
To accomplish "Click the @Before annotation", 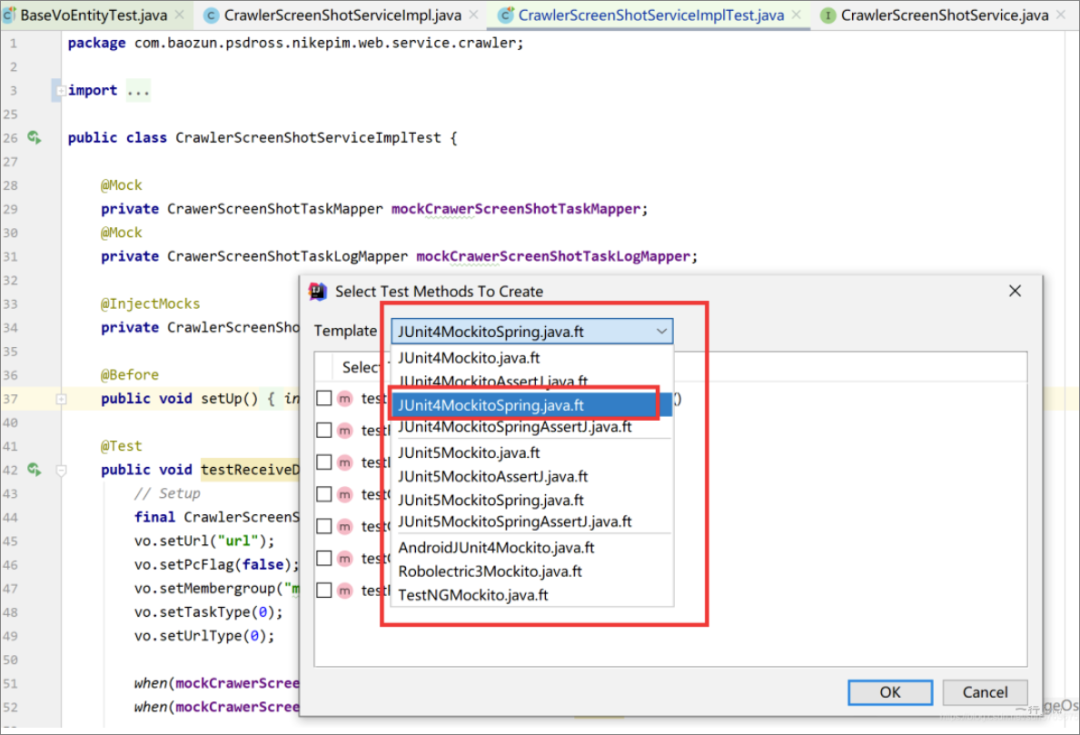I will 129,375.
